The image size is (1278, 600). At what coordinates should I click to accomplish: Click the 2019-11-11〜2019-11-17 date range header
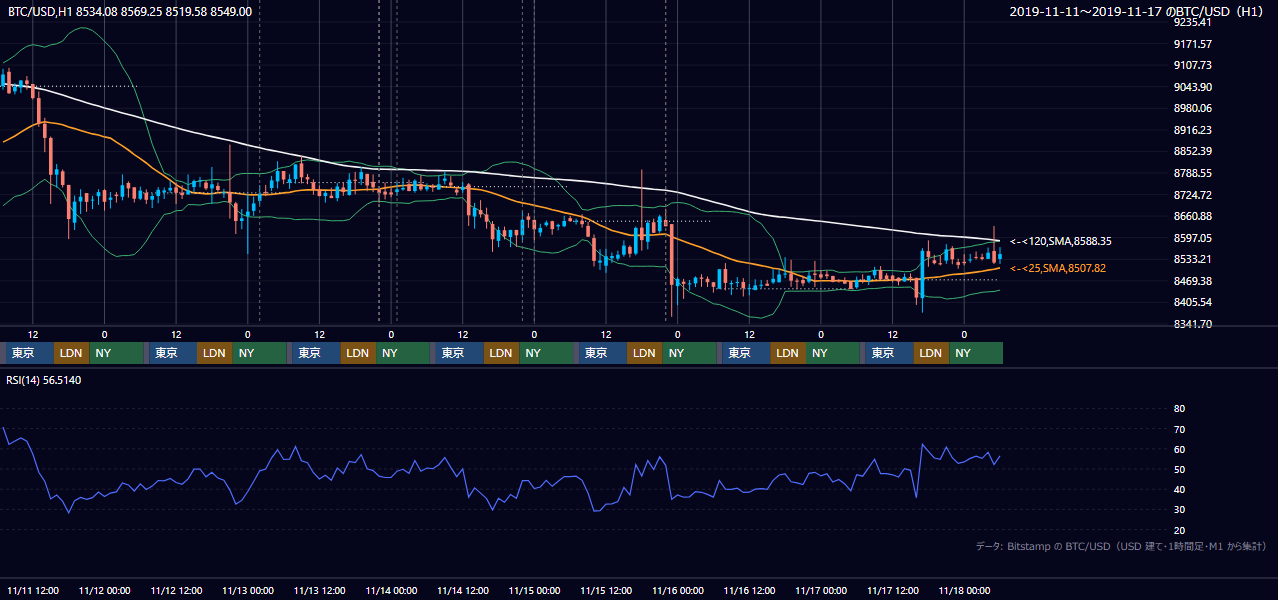pos(1138,12)
